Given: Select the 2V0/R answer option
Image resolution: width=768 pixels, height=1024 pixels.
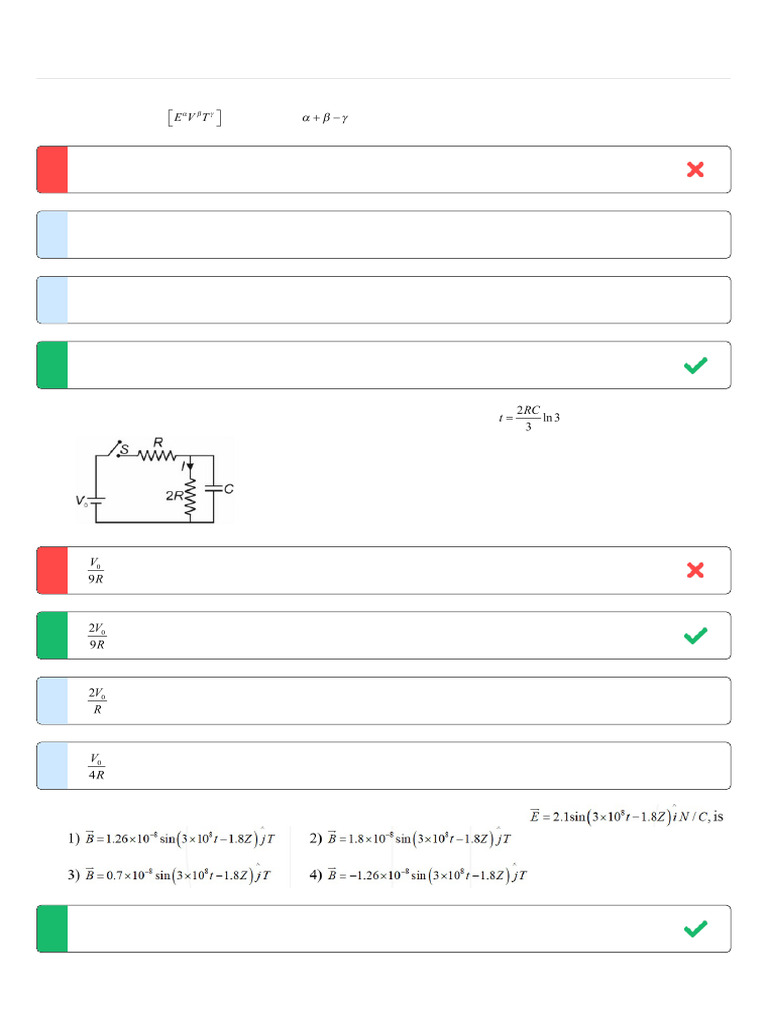Looking at the screenshot, I should tap(97, 700).
